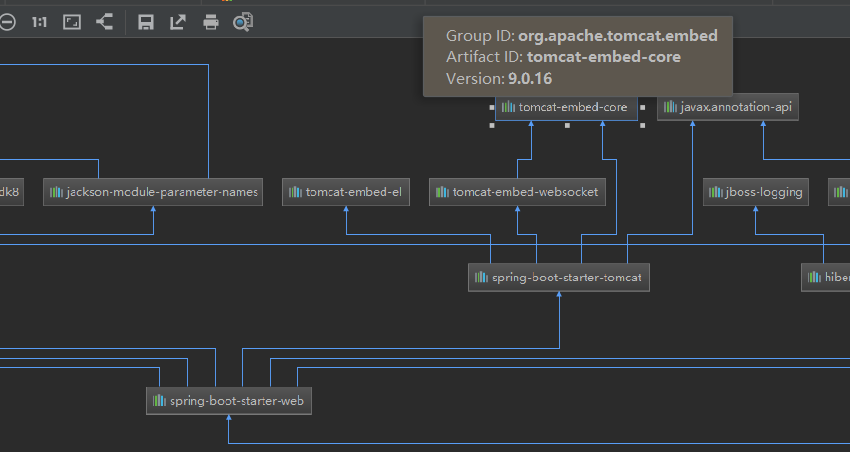This screenshot has width=850, height=452.
Task: Export the diagram to image
Action: 178,22
